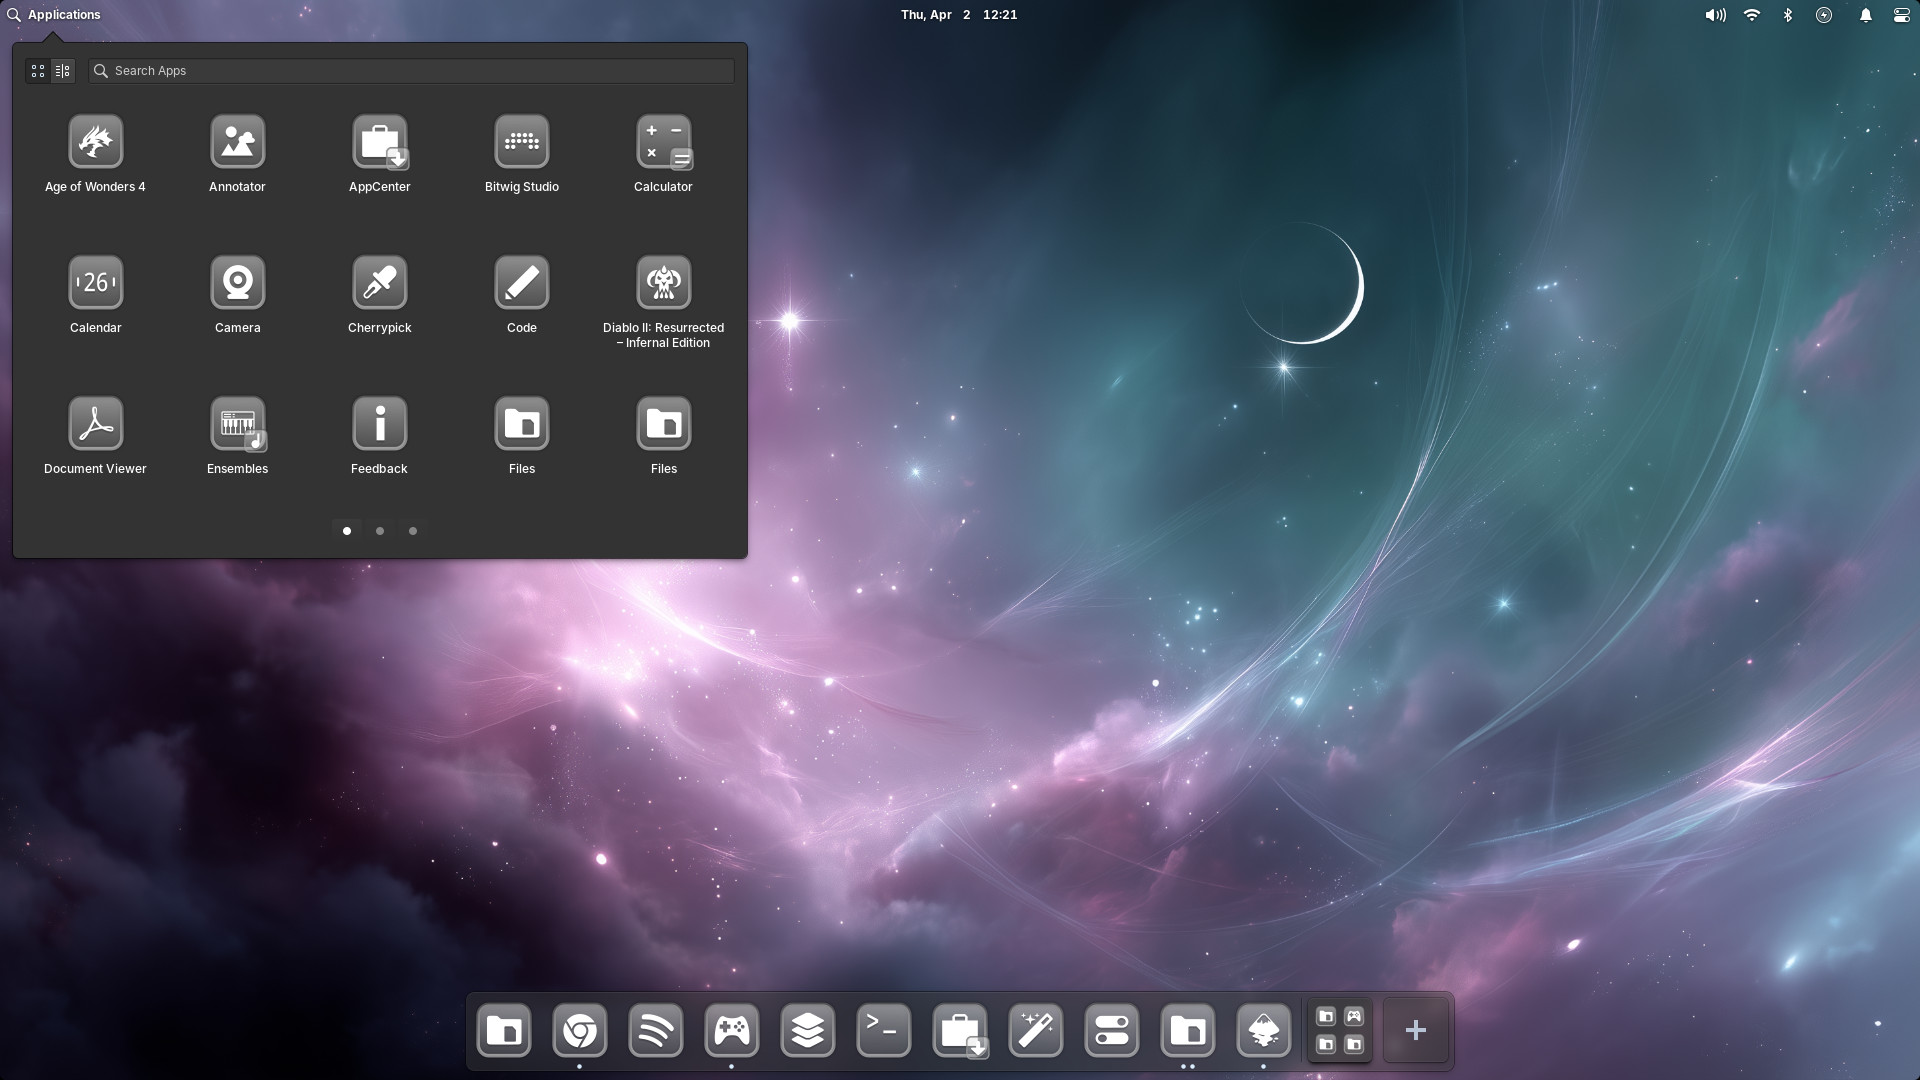Open the Annotator app

(x=237, y=142)
